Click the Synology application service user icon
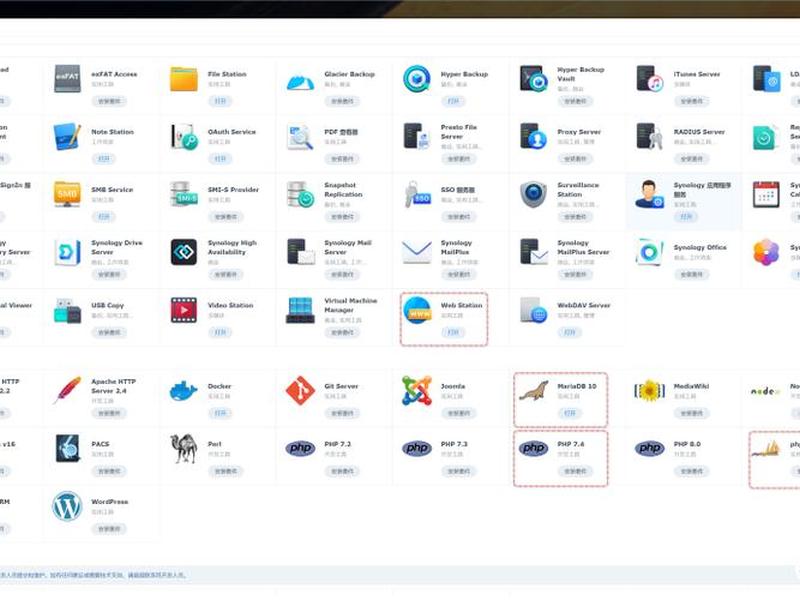This screenshot has width=800, height=600. click(650, 194)
